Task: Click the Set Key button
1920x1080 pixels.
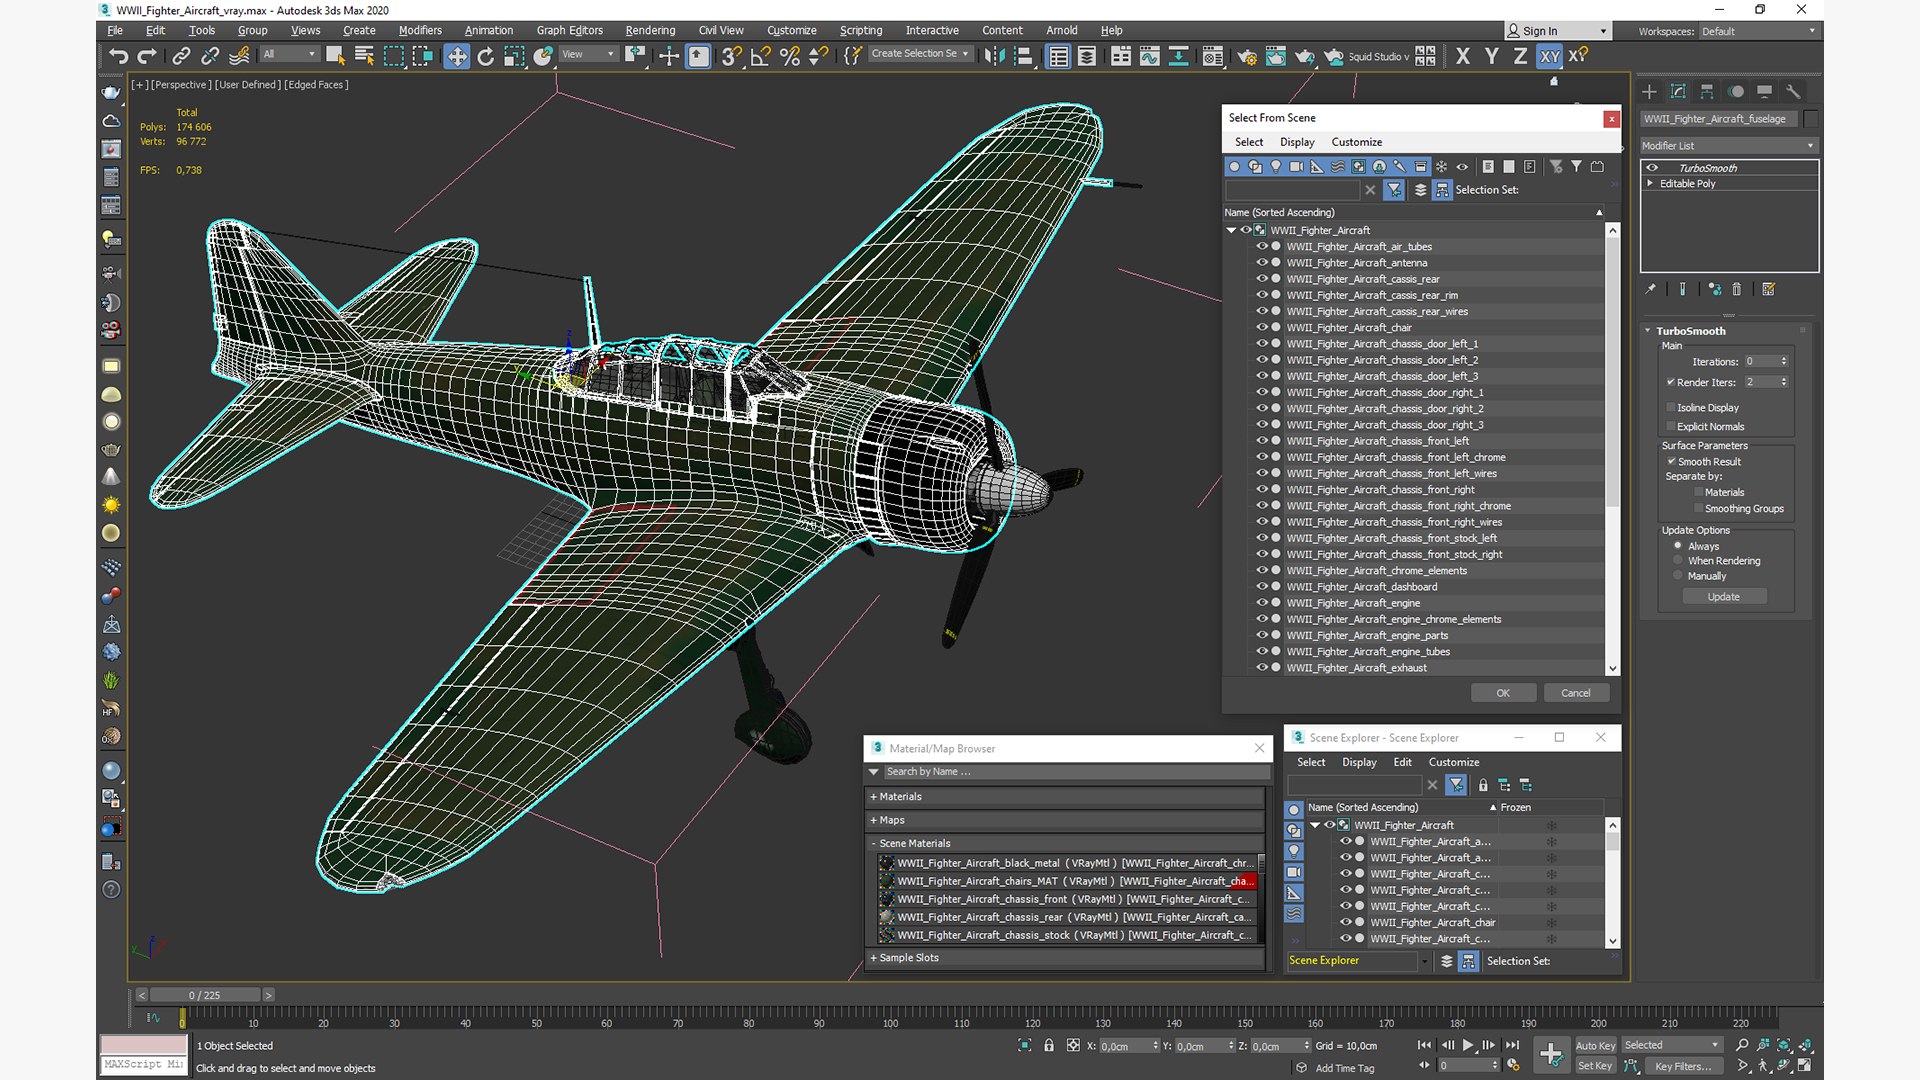Action: point(1595,1066)
